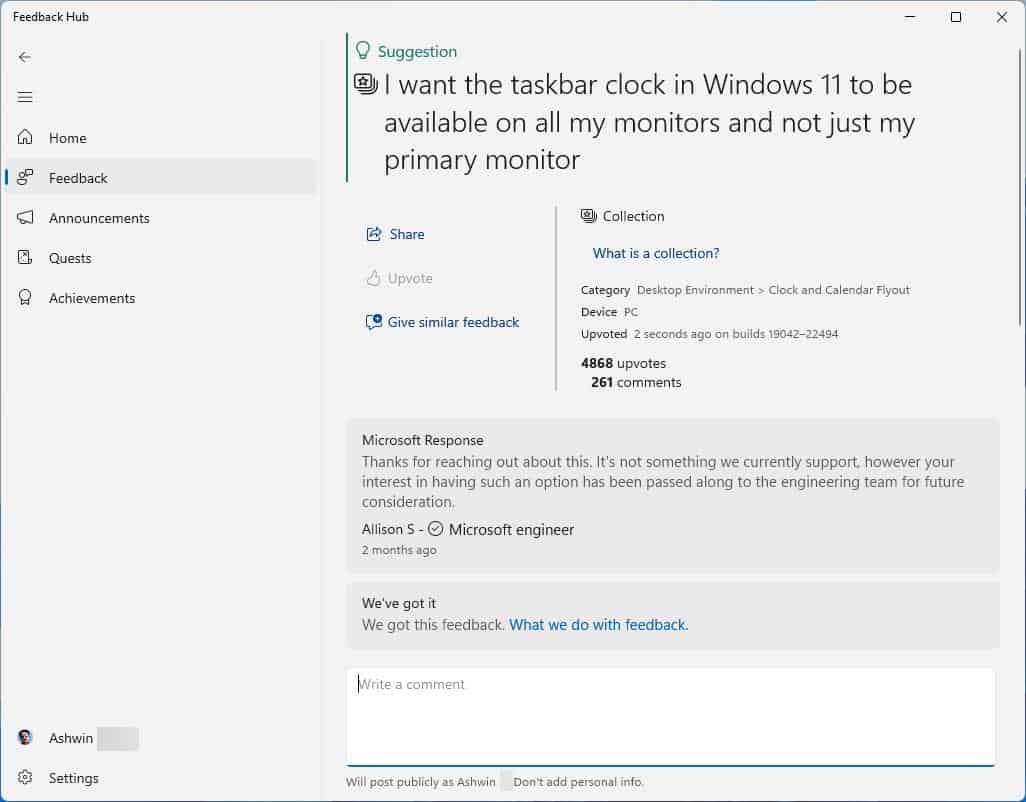Click the Collection badge icon
The height and width of the screenshot is (802, 1026).
587,216
